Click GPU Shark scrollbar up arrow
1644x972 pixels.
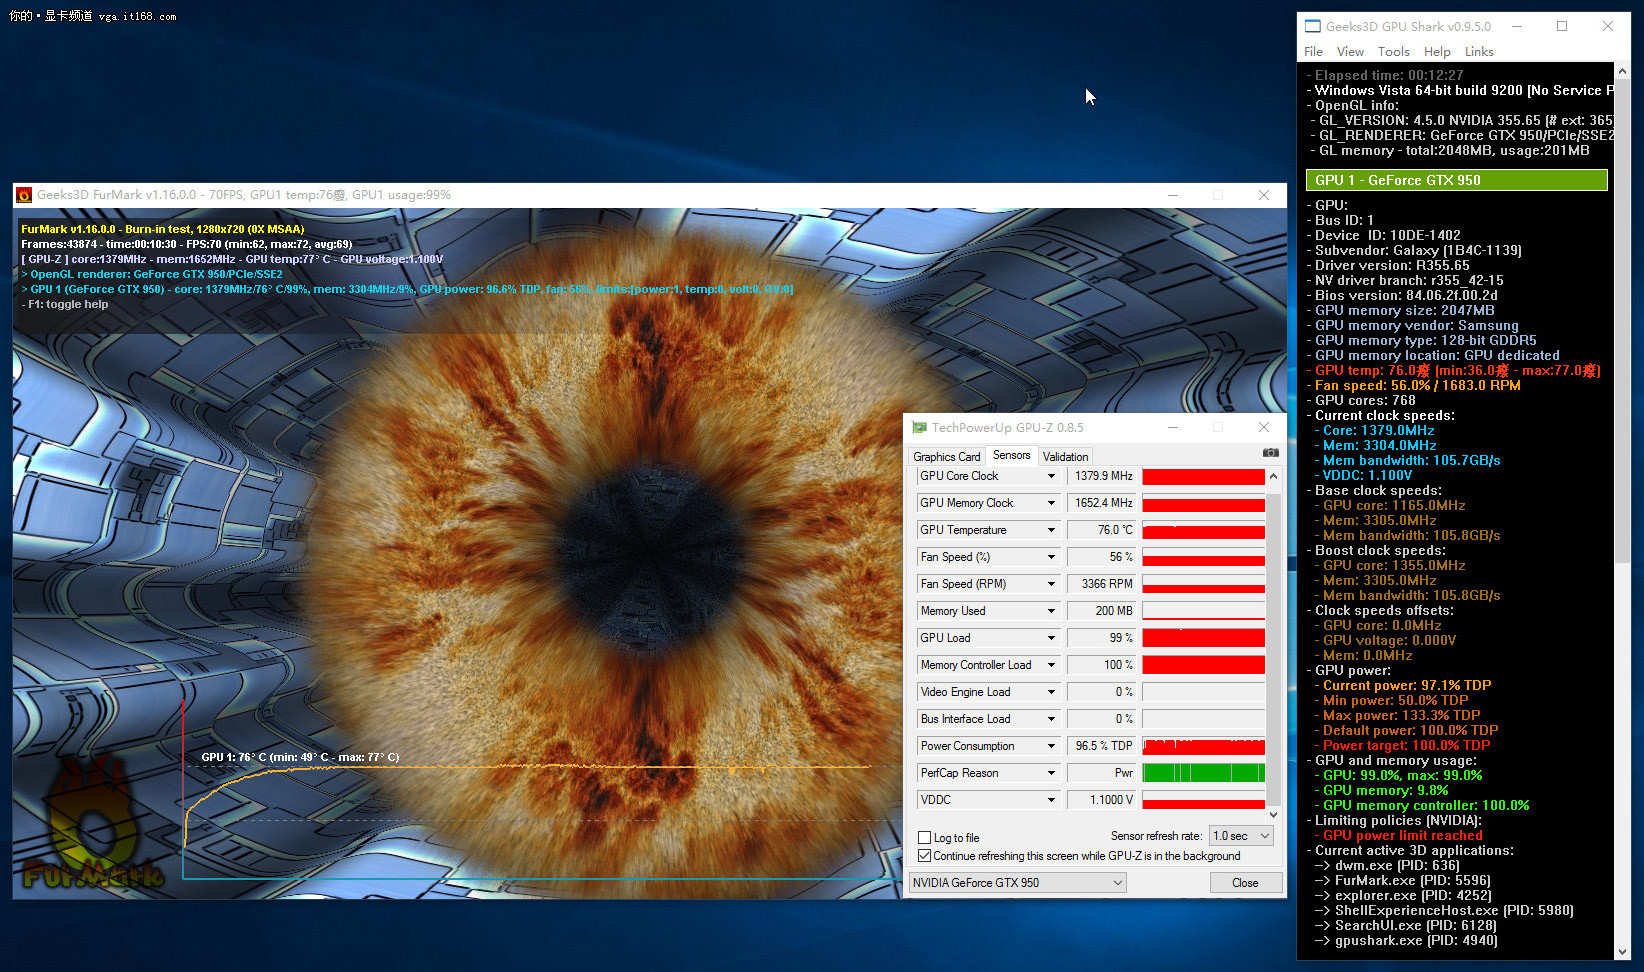point(1622,71)
